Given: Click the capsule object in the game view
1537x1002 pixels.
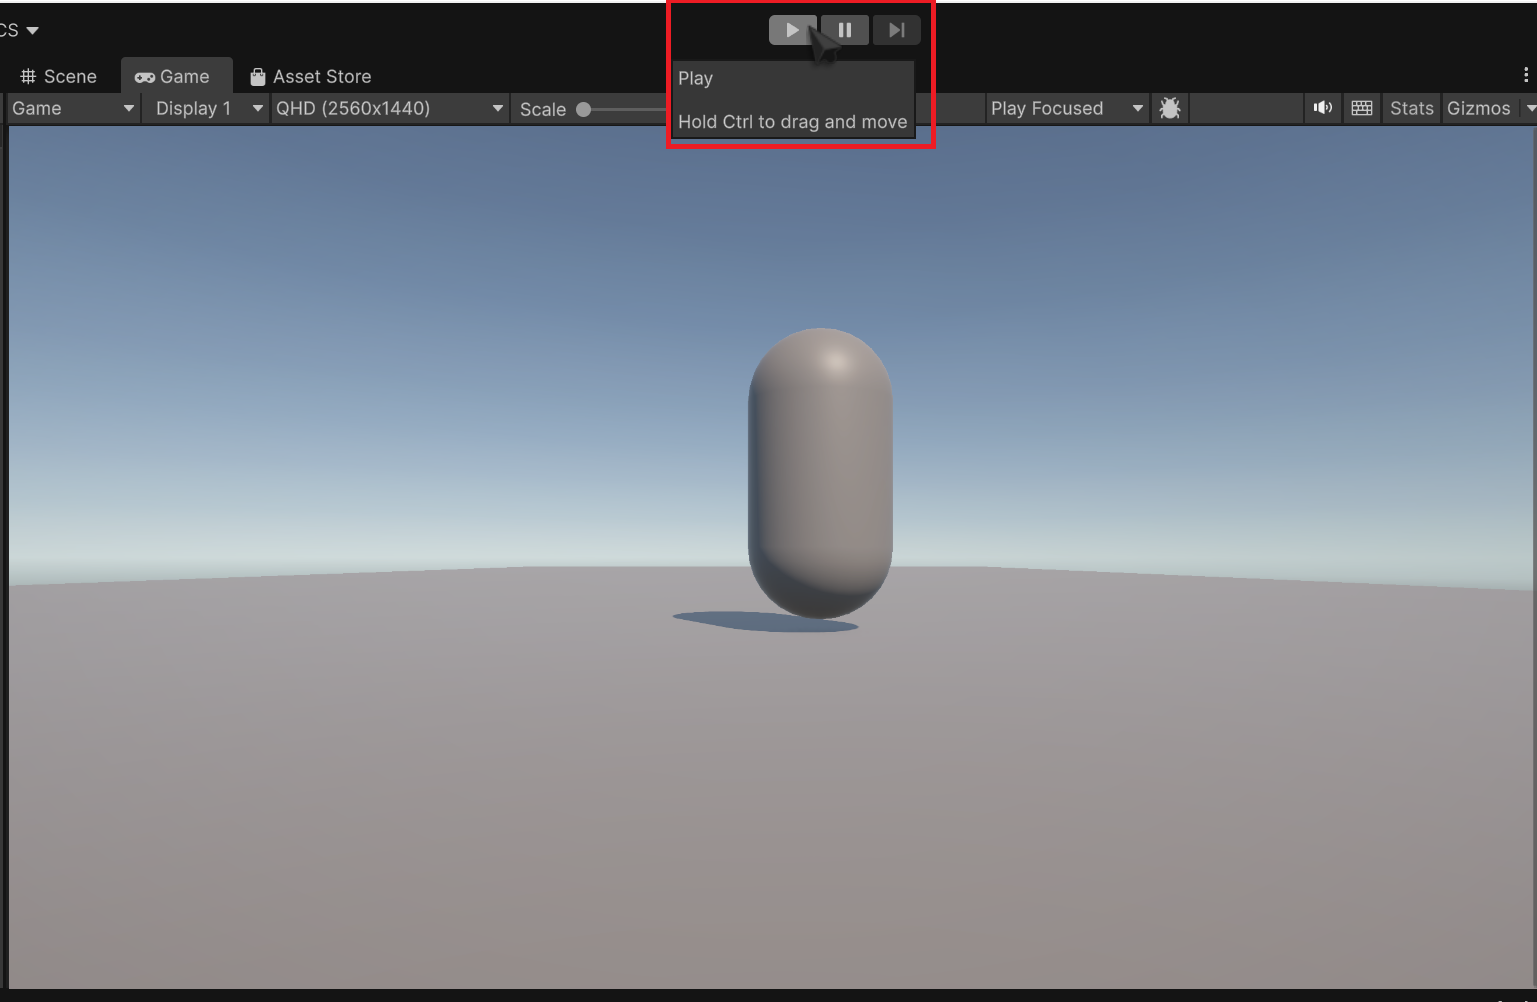Looking at the screenshot, I should [820, 472].
